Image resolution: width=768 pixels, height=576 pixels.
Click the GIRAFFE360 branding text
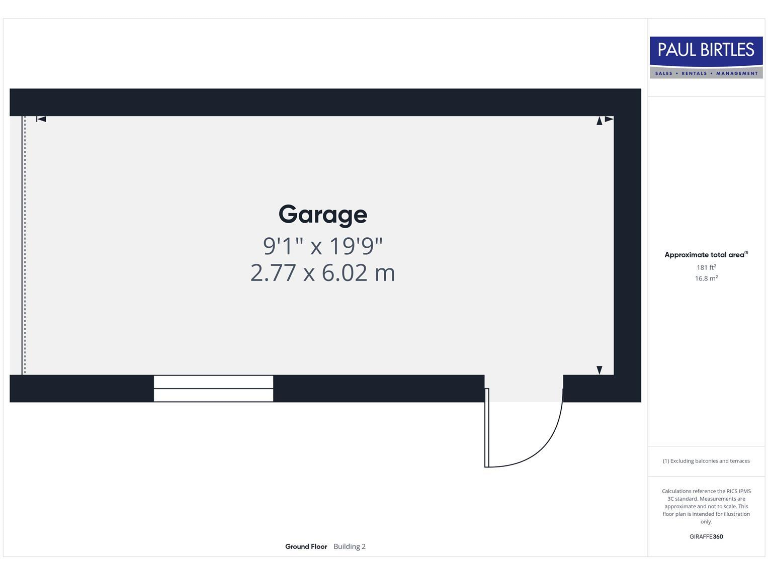pyautogui.click(x=706, y=537)
